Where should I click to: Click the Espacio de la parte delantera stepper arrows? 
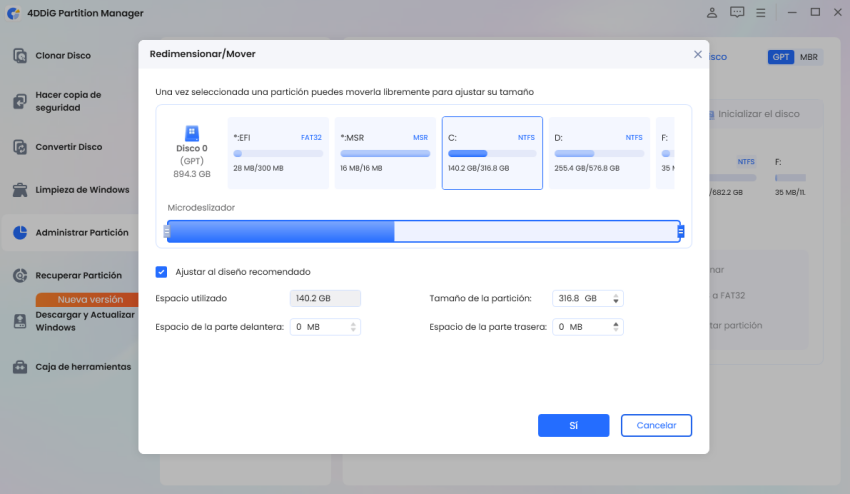click(x=353, y=327)
